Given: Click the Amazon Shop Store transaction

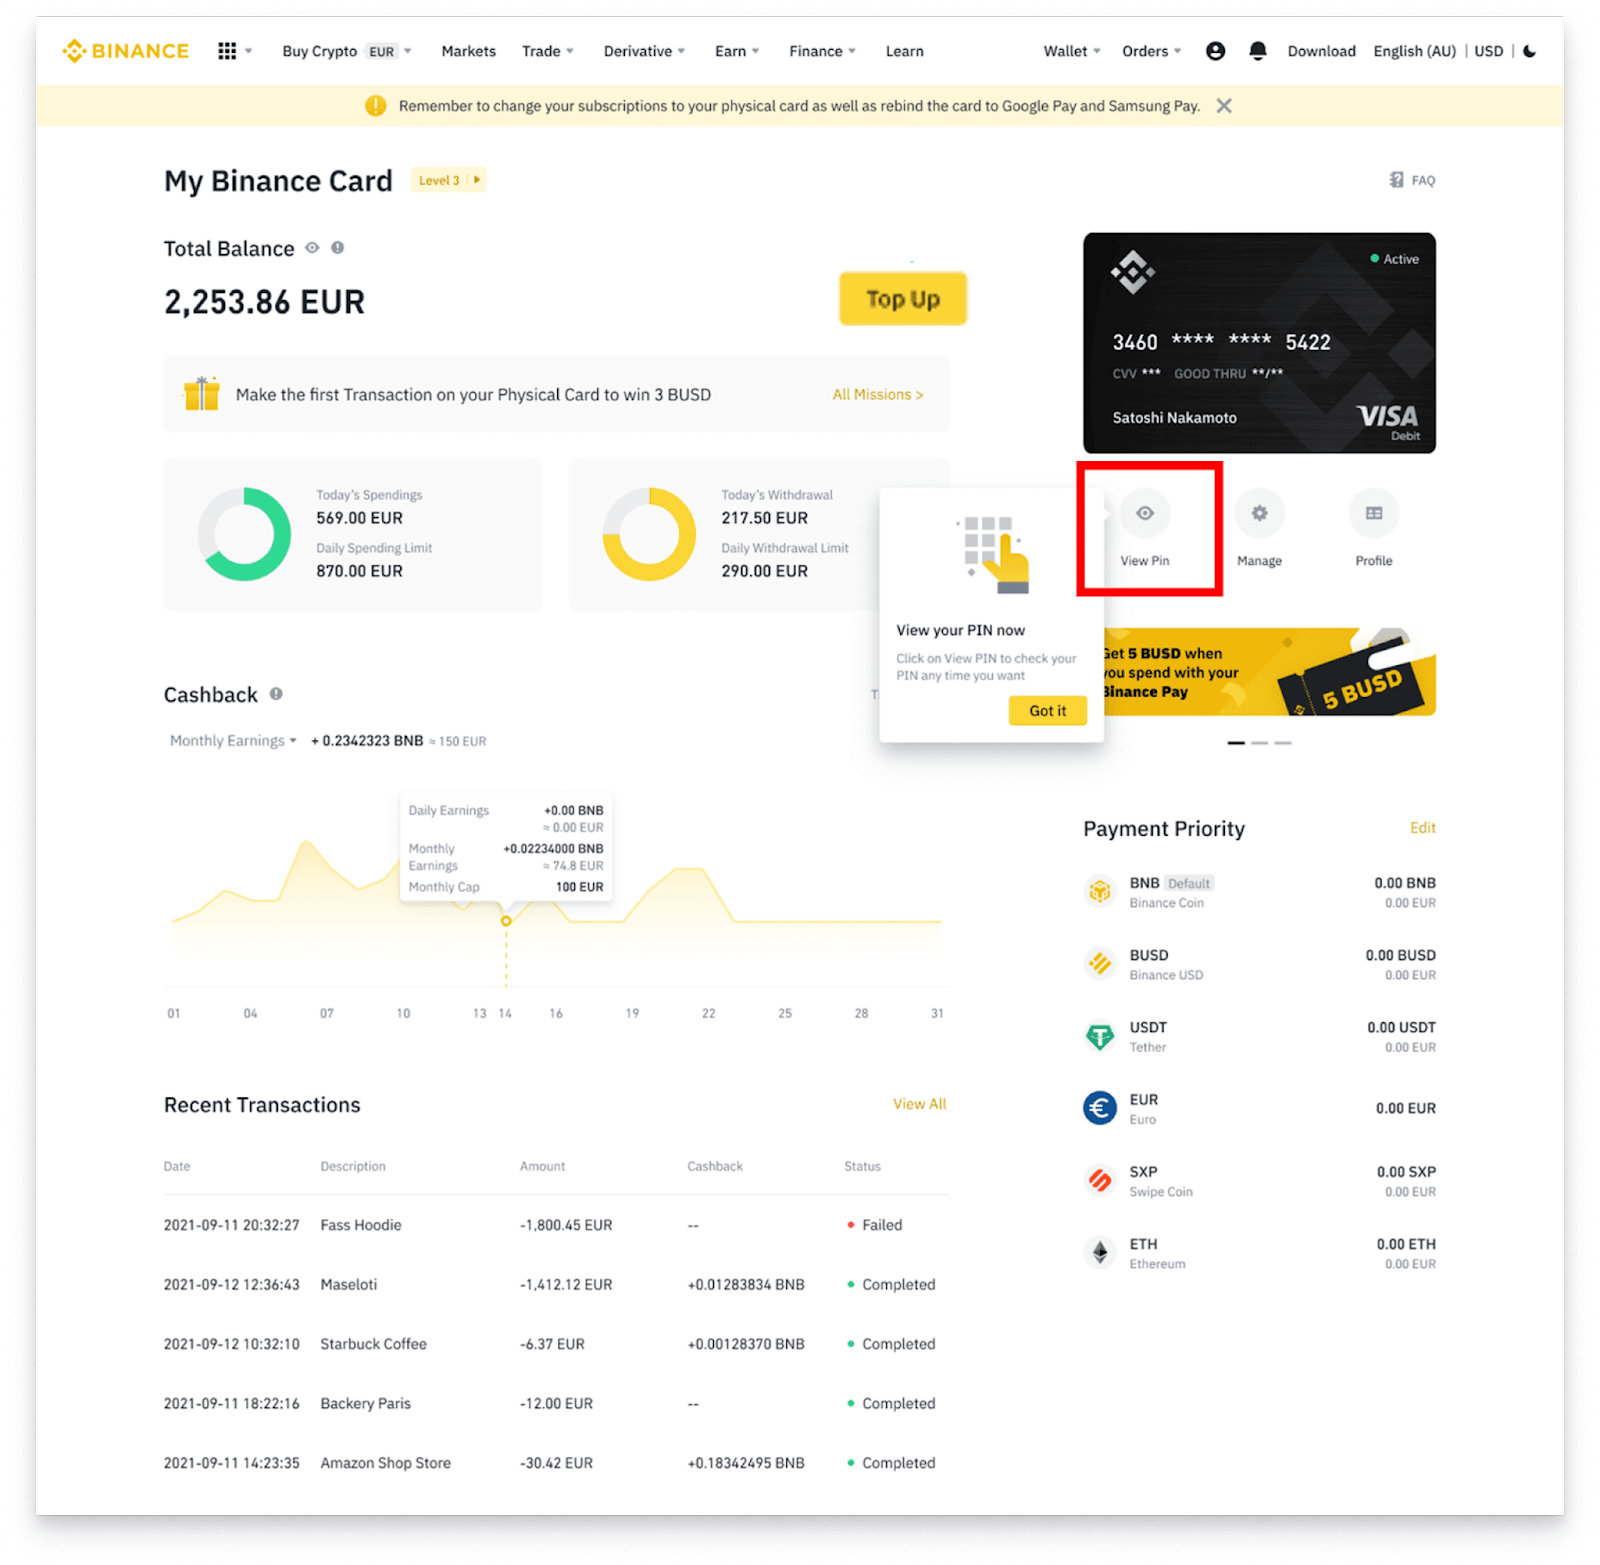Looking at the screenshot, I should [x=556, y=1463].
